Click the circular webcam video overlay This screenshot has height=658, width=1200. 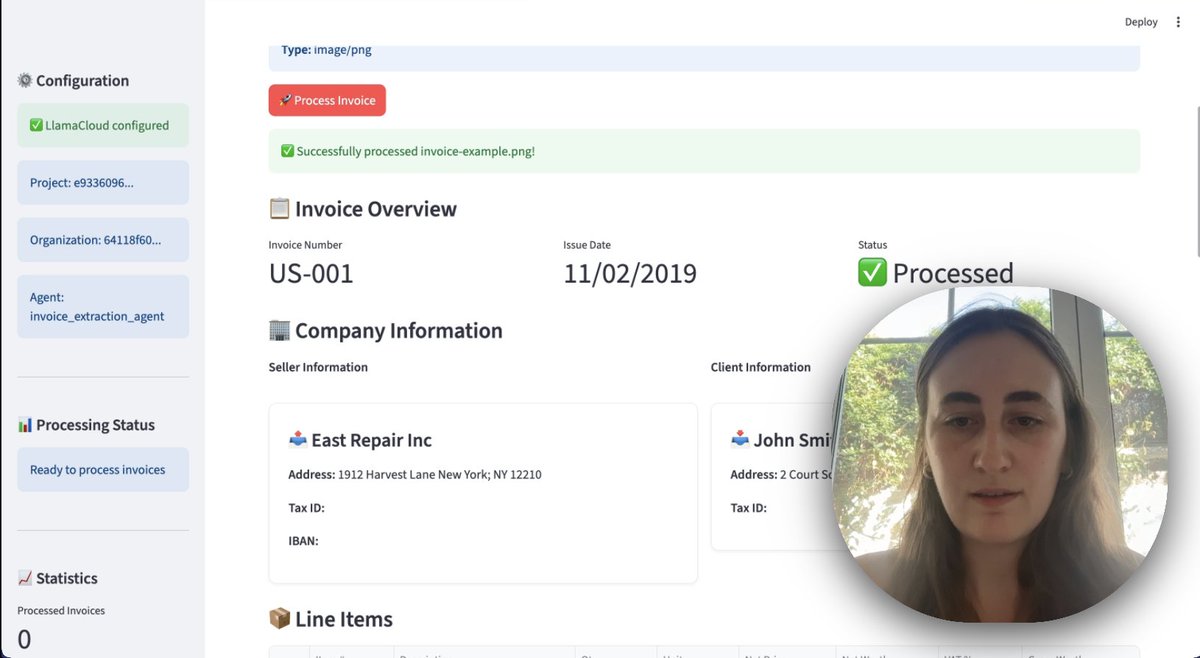999,455
